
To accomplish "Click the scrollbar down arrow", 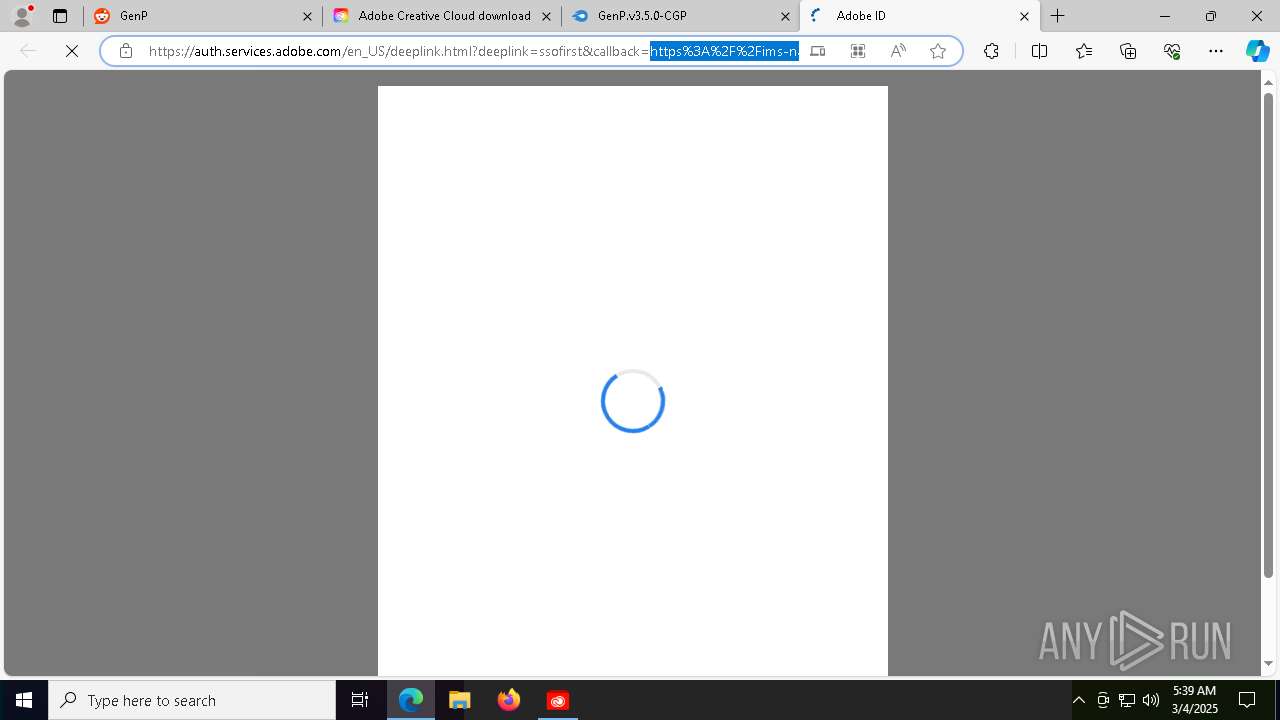I will [1269, 663].
